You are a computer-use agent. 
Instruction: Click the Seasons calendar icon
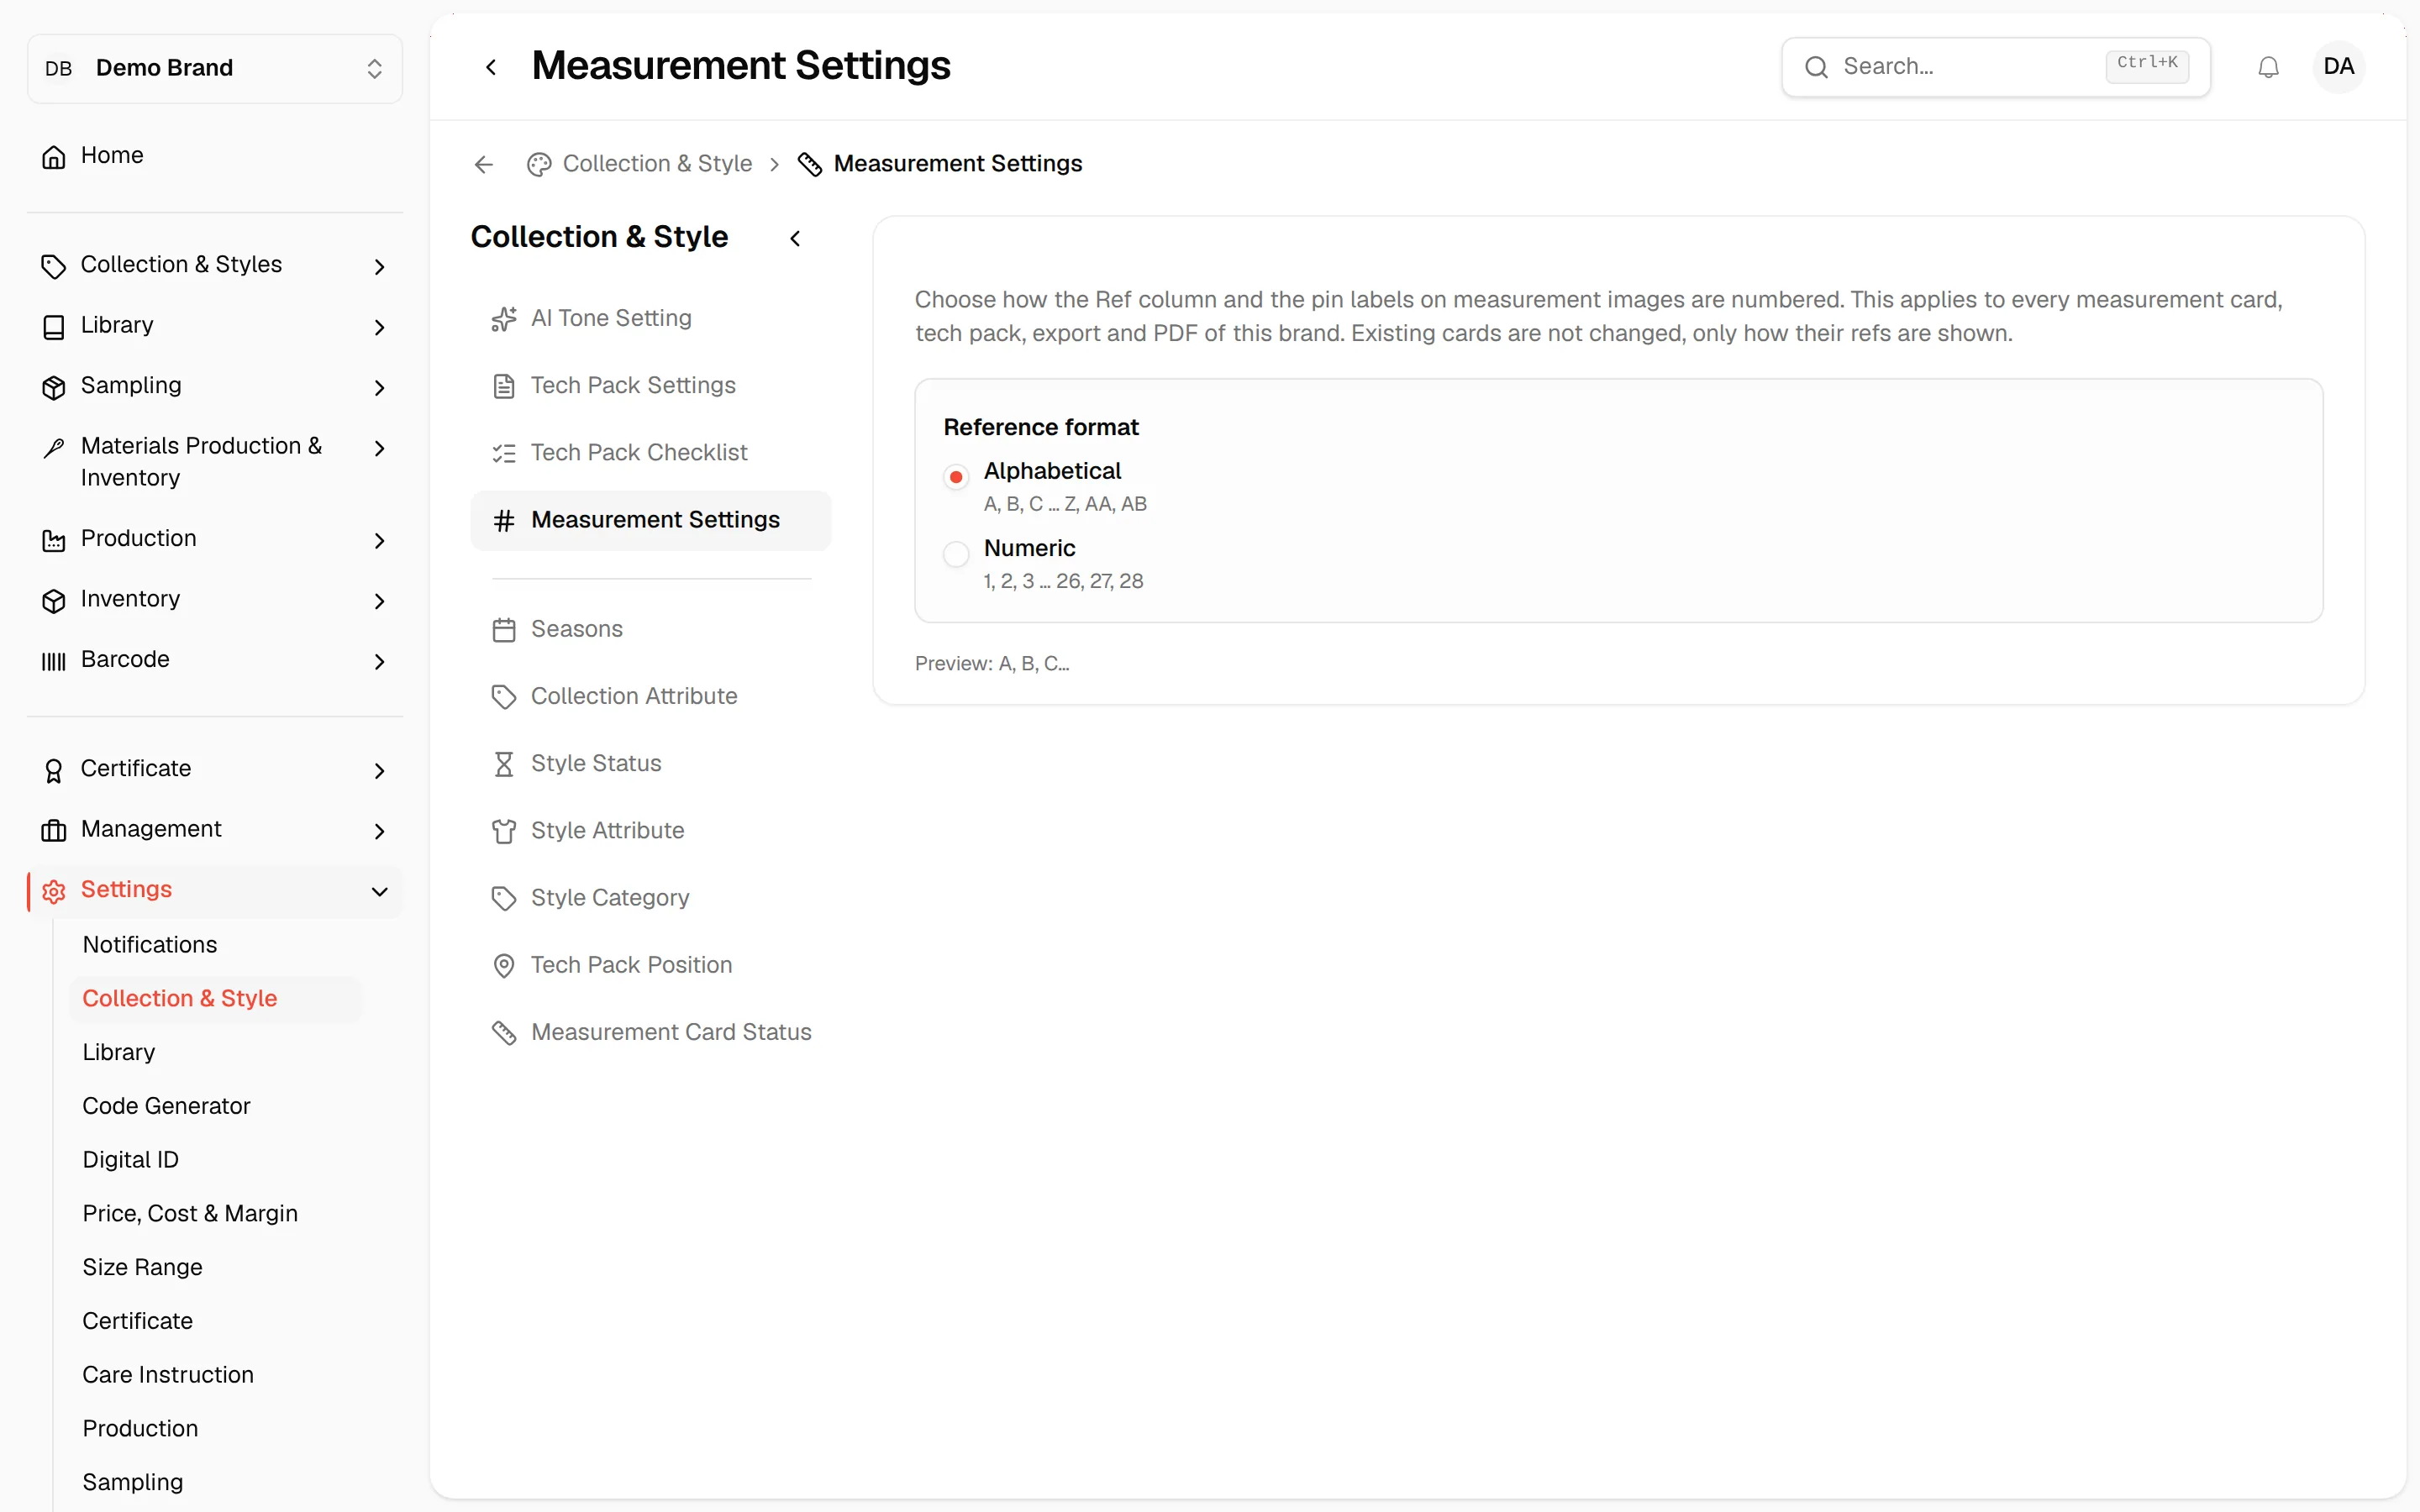tap(504, 630)
